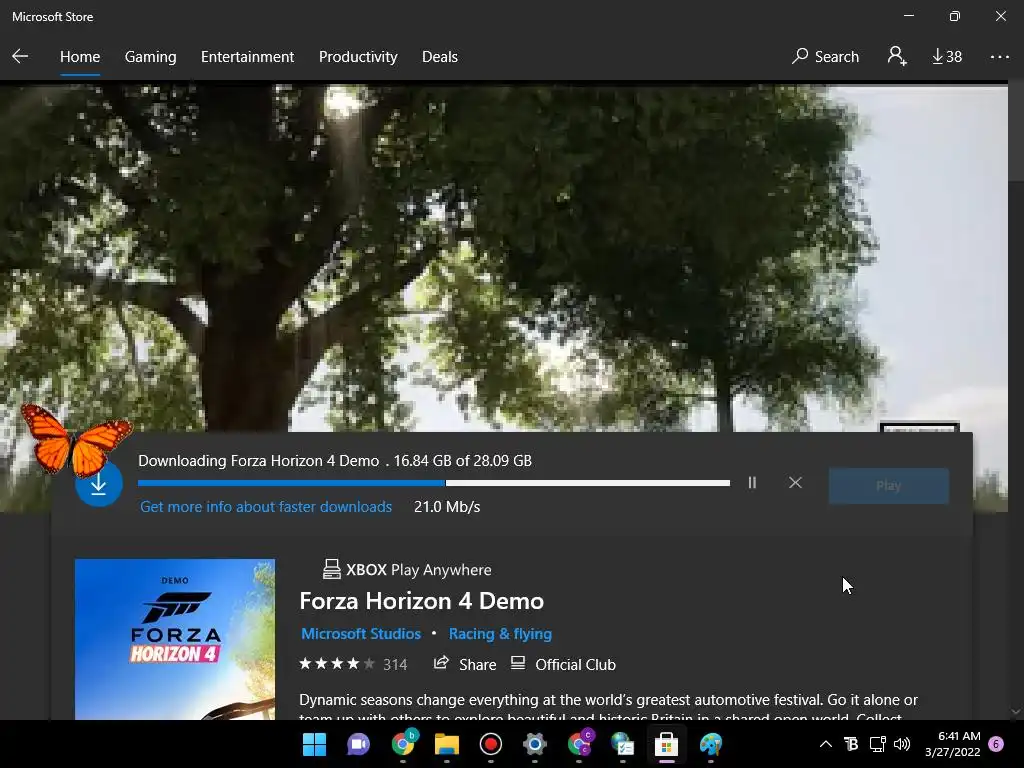
Task: Click the blue download circle icon
Action: tap(99, 484)
